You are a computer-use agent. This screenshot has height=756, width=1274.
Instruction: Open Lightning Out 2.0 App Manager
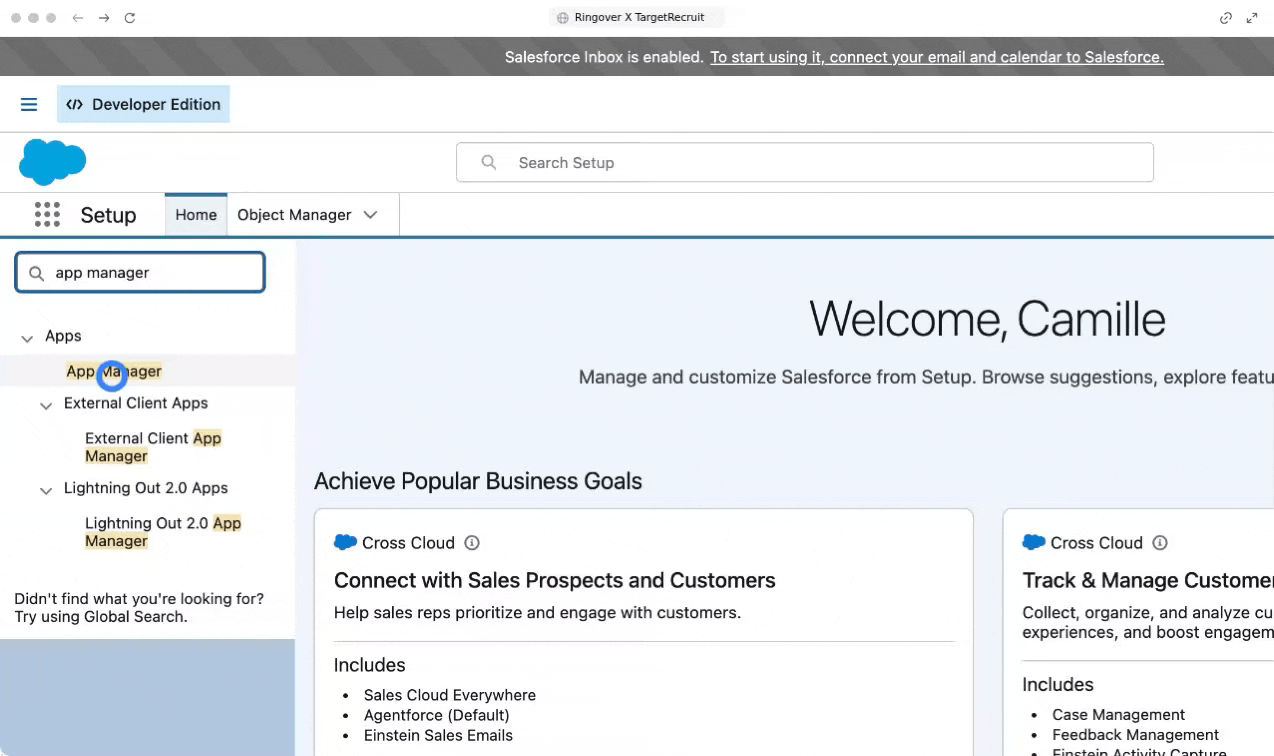pos(163,532)
